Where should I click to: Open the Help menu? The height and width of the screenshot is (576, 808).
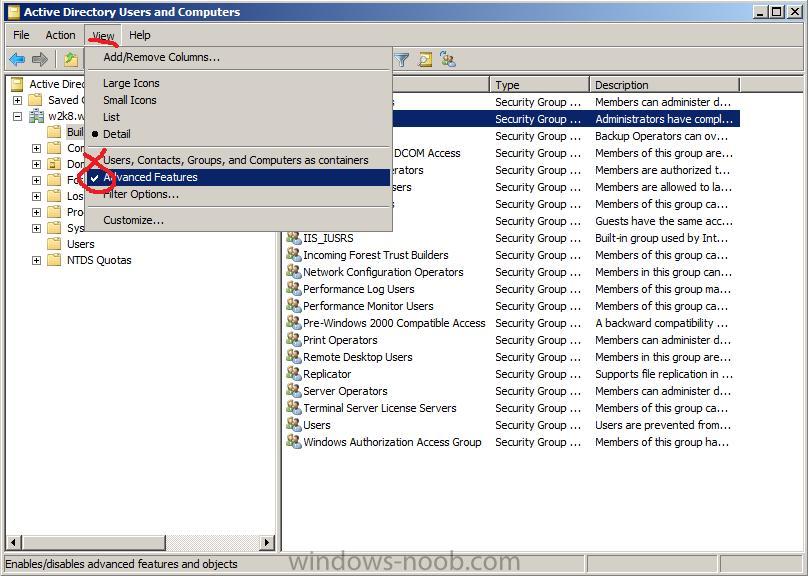pyautogui.click(x=140, y=35)
